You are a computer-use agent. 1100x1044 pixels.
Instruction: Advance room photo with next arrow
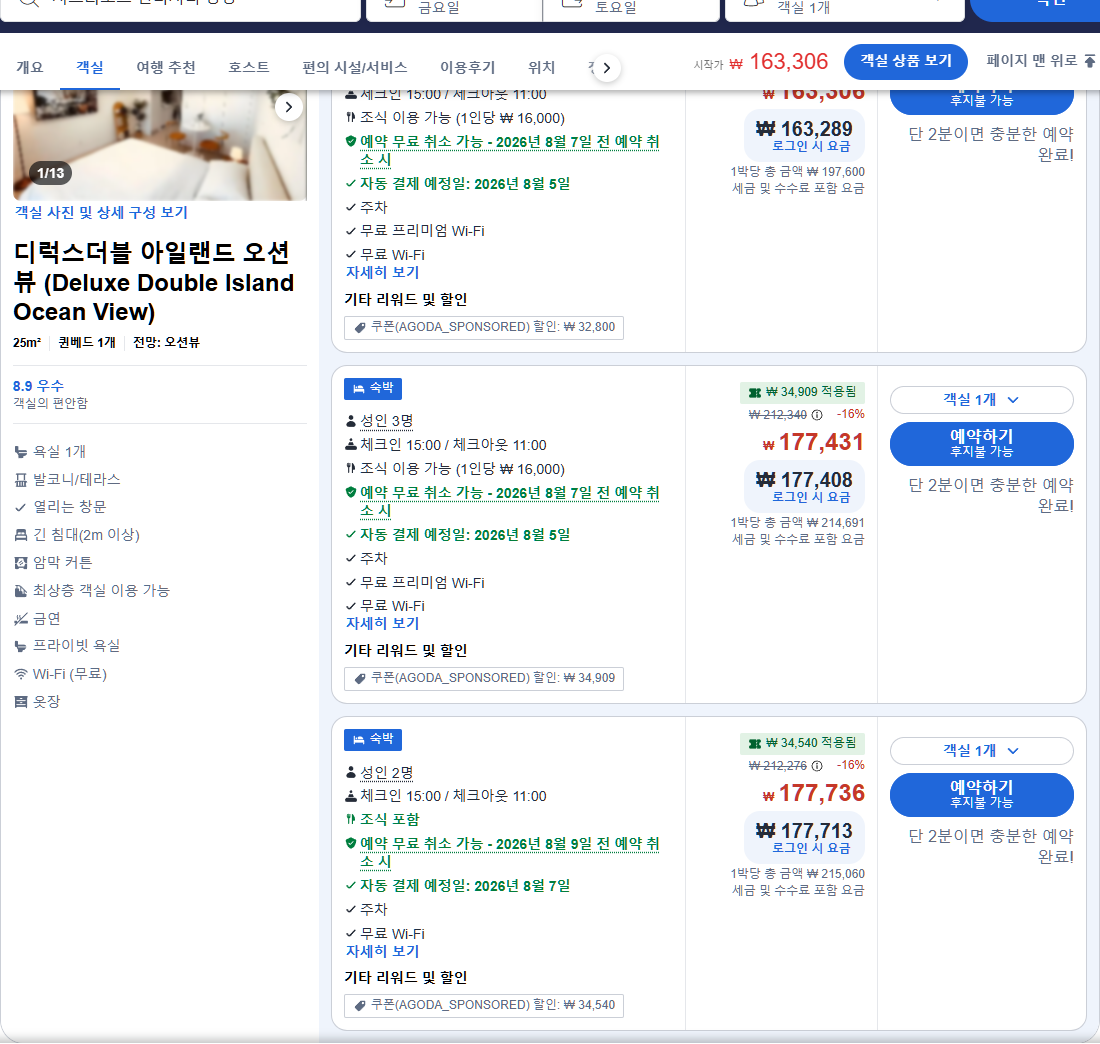coord(288,107)
